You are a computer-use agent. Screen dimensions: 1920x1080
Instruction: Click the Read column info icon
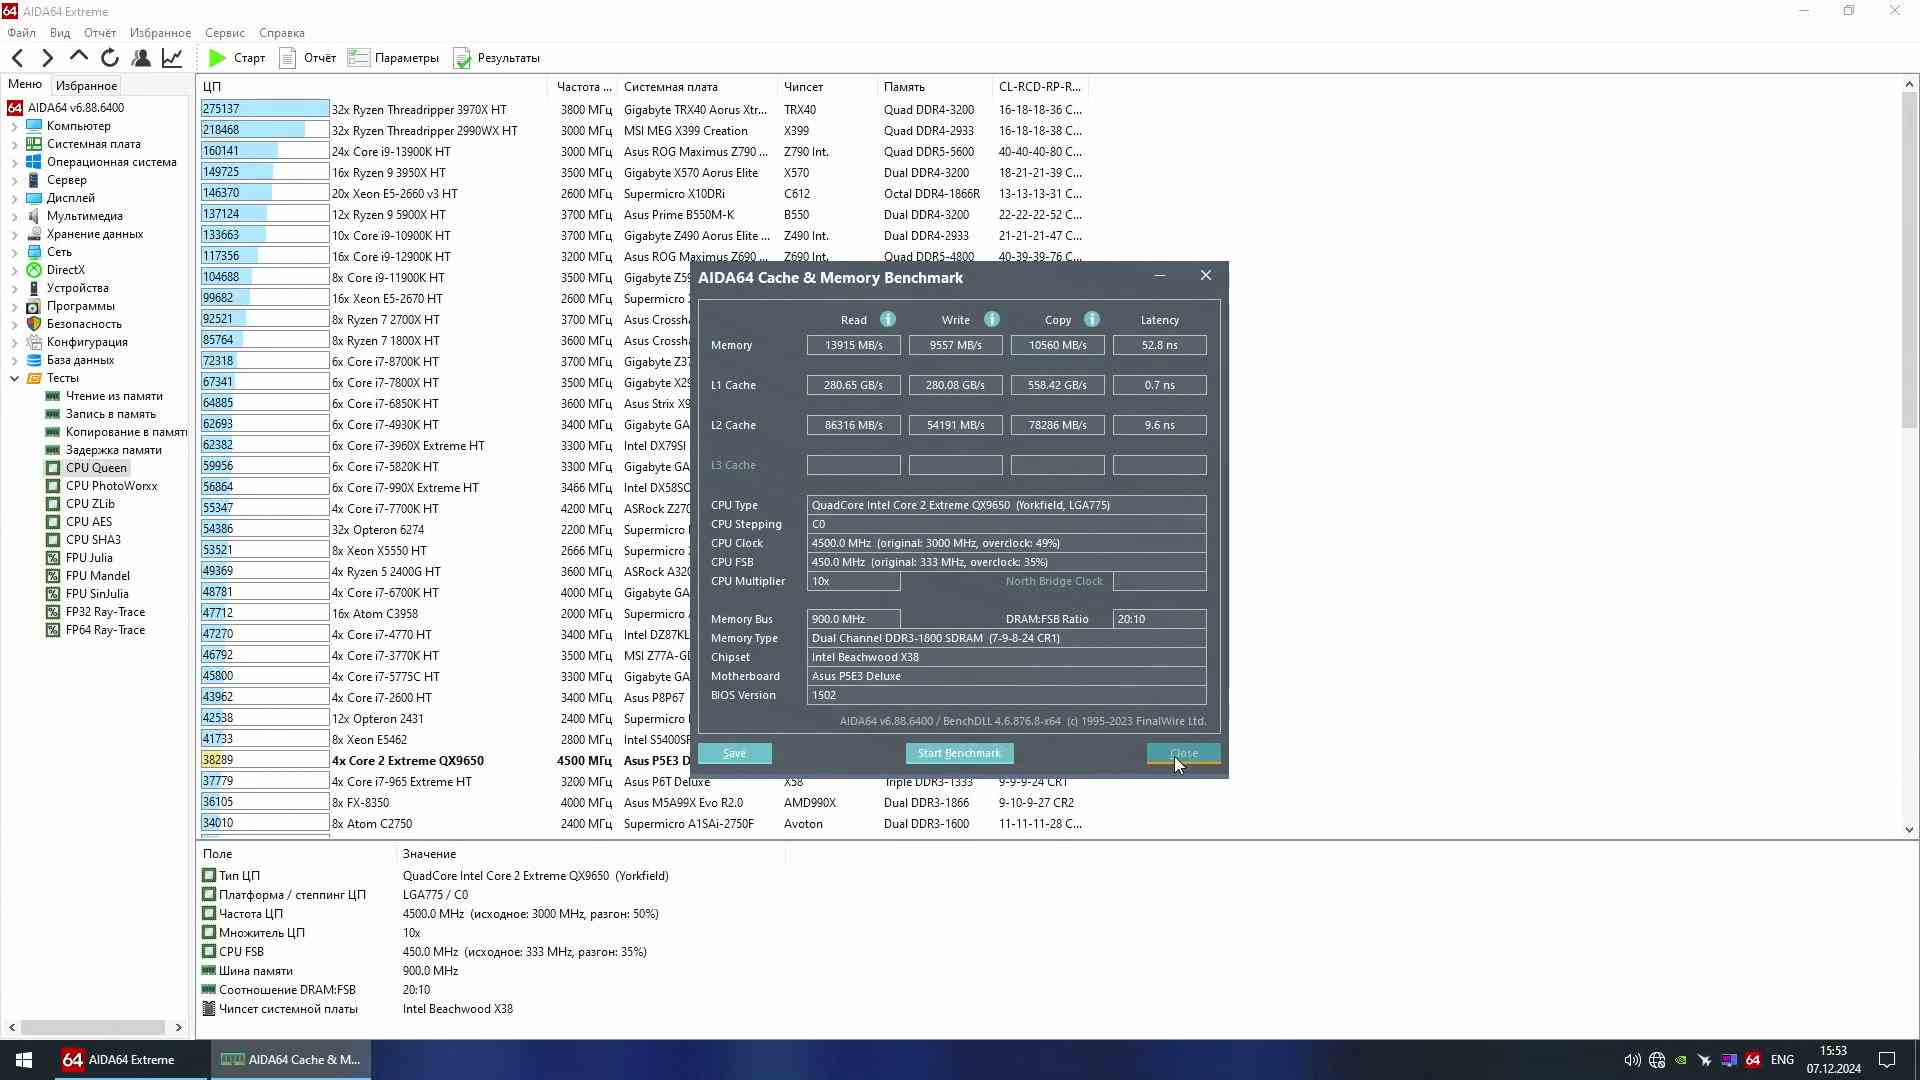point(888,320)
